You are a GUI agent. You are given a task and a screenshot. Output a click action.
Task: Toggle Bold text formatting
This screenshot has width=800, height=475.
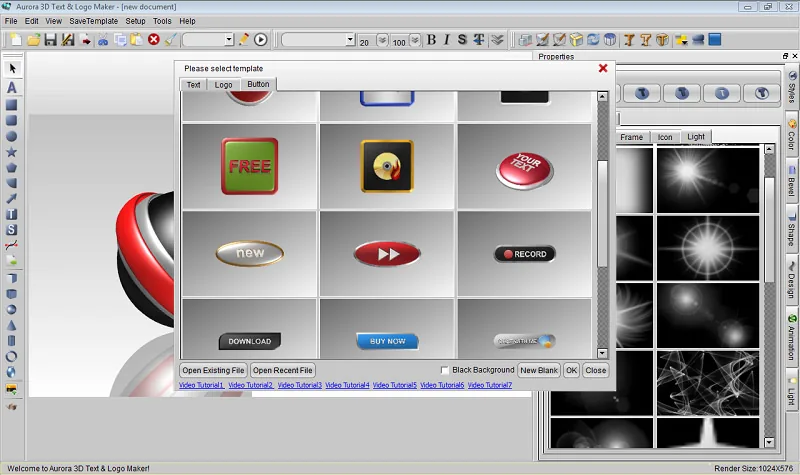point(432,40)
